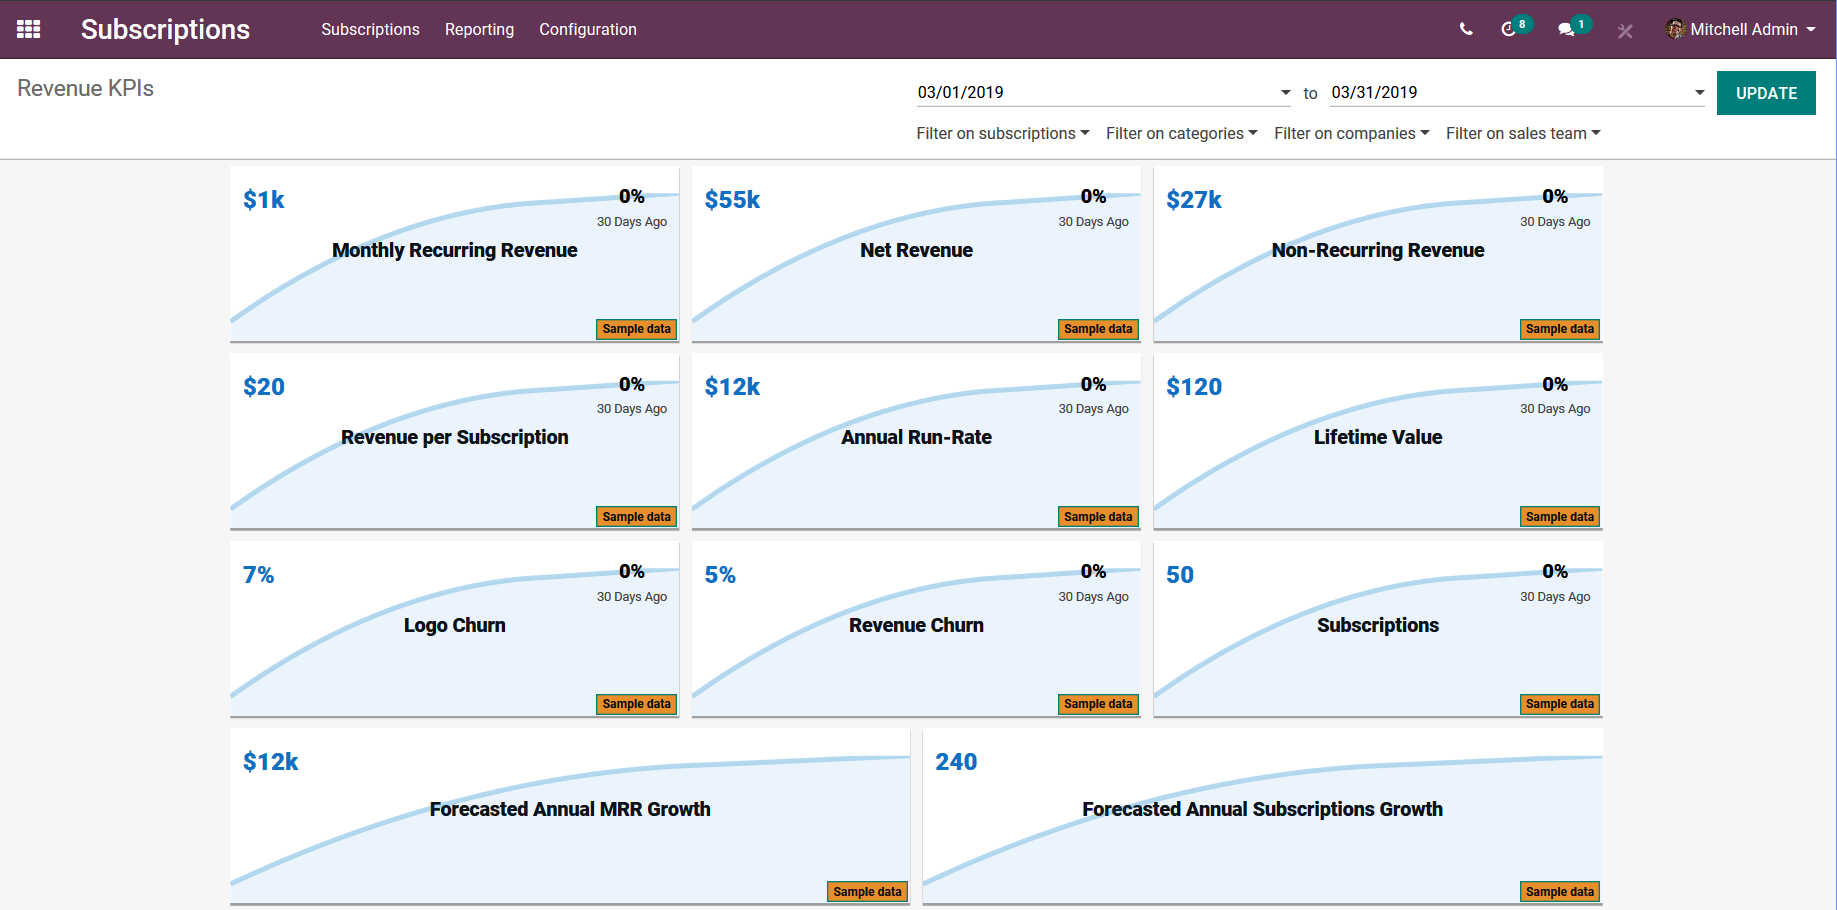This screenshot has height=910, width=1837.
Task: Expand the start date dropdown arrow
Action: pos(1285,93)
